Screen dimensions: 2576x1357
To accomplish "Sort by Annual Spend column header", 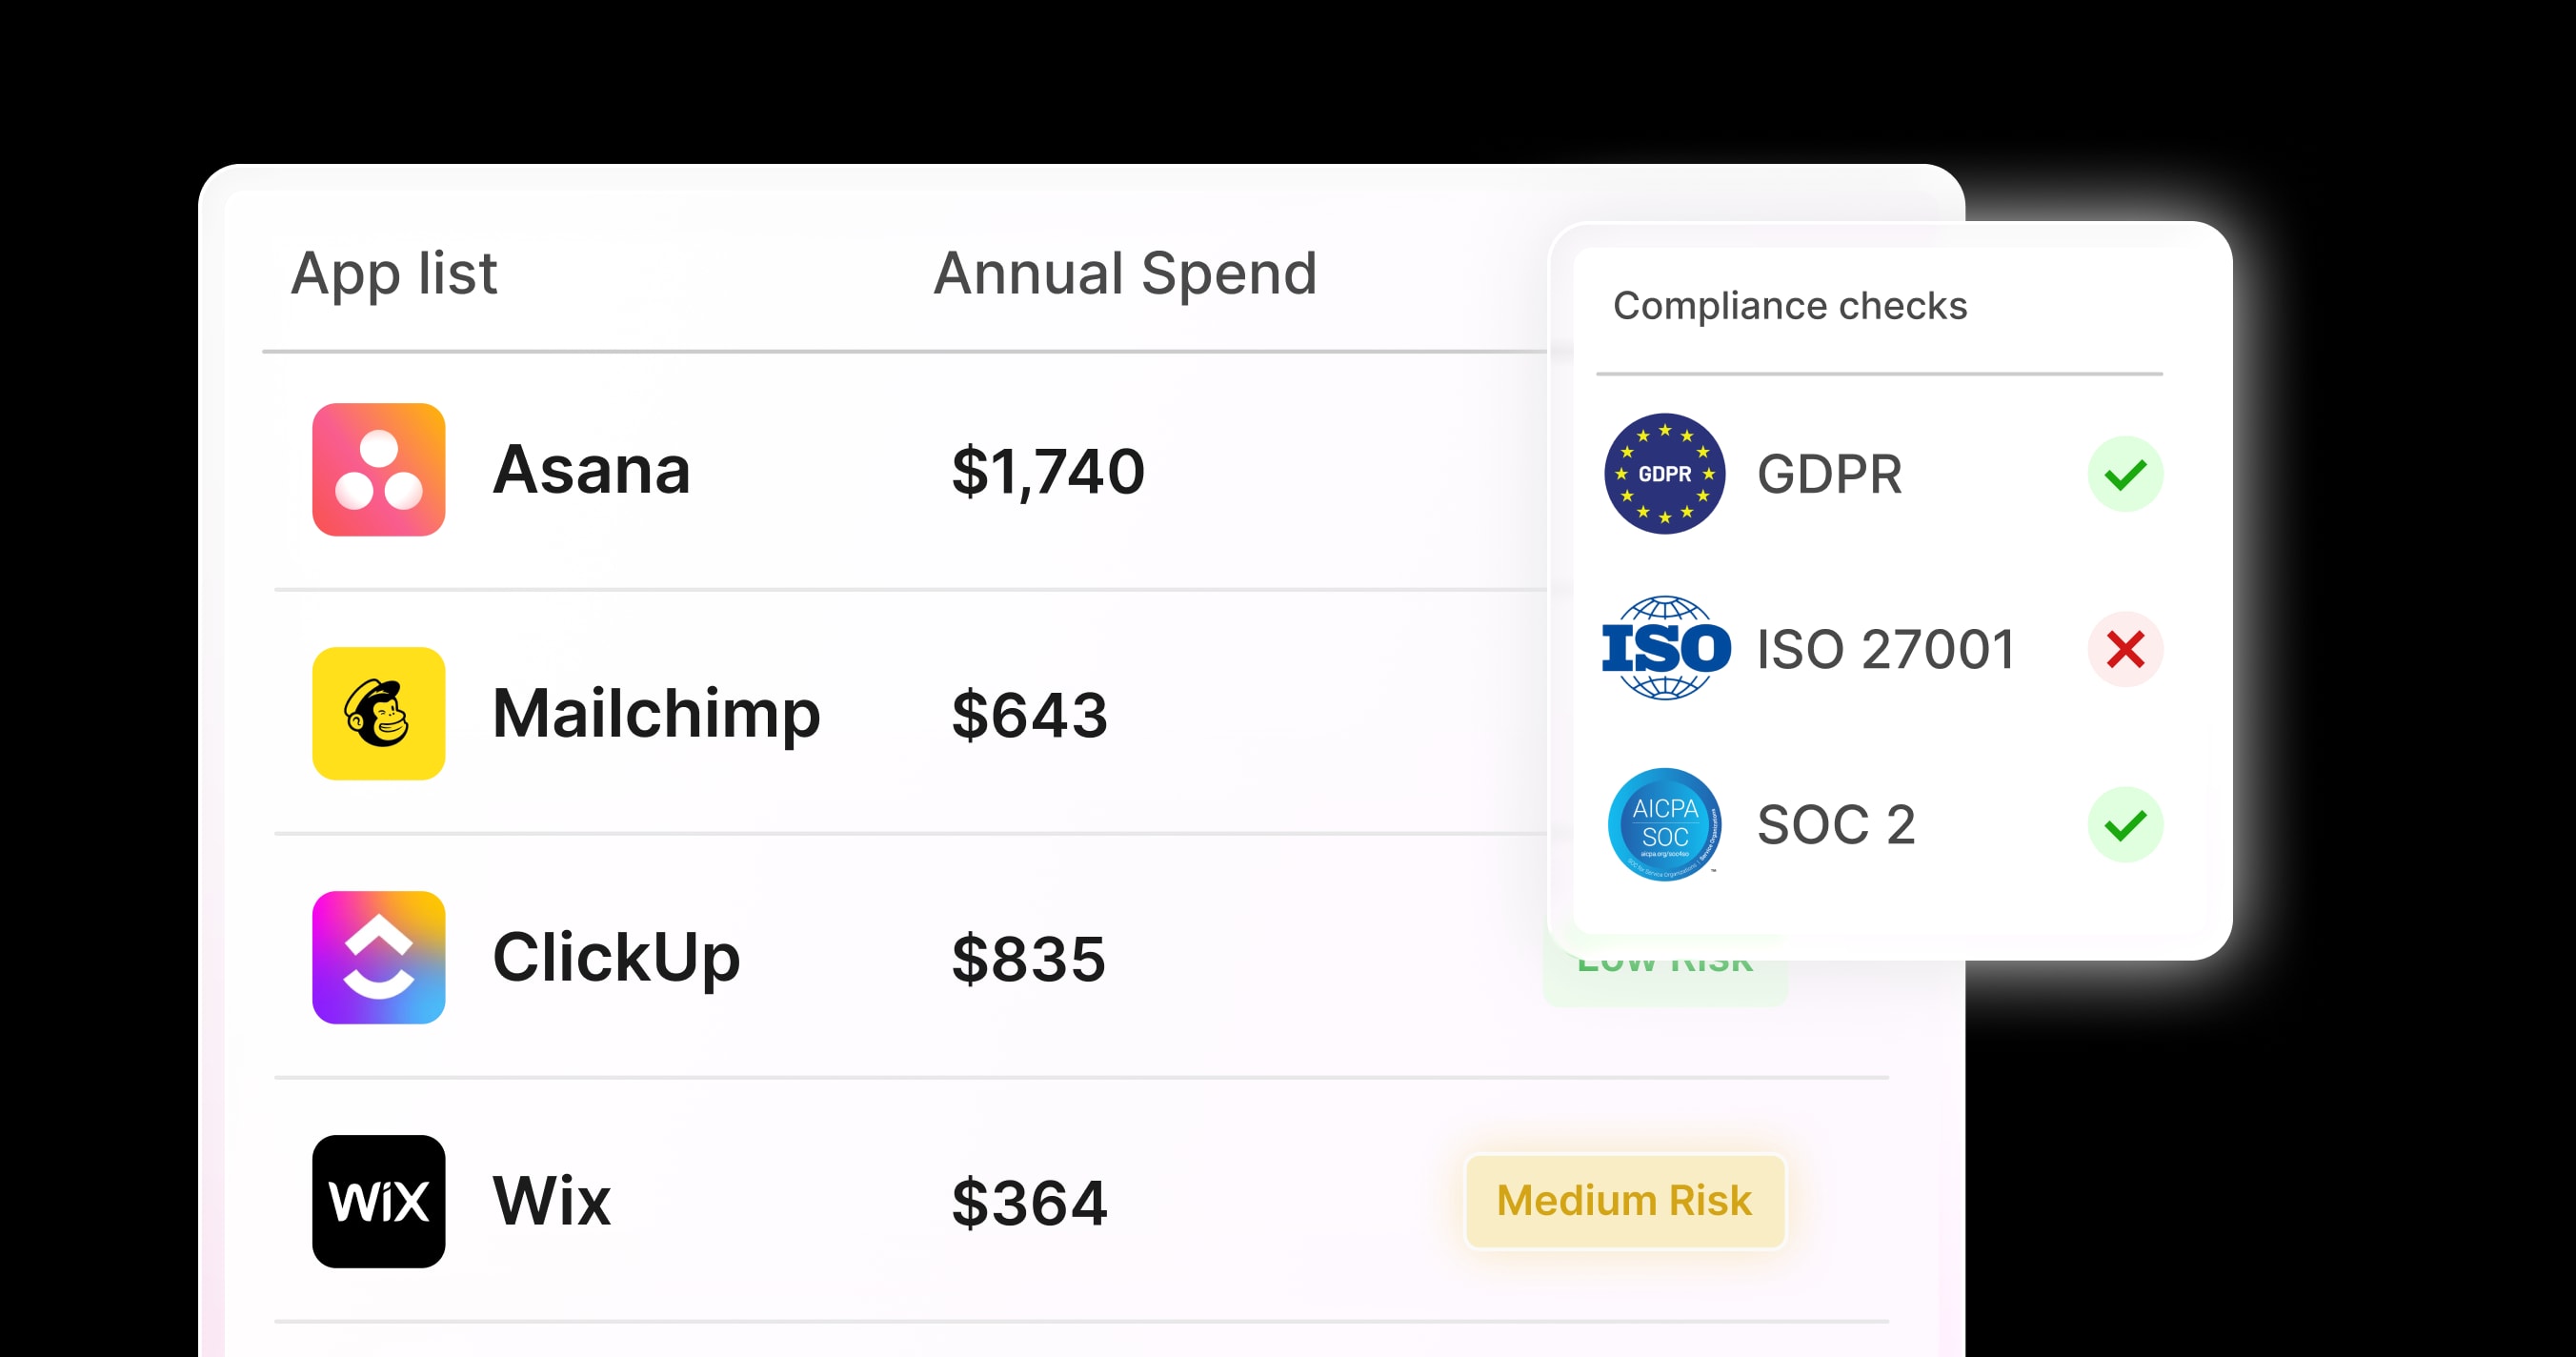I will 1125,273.
